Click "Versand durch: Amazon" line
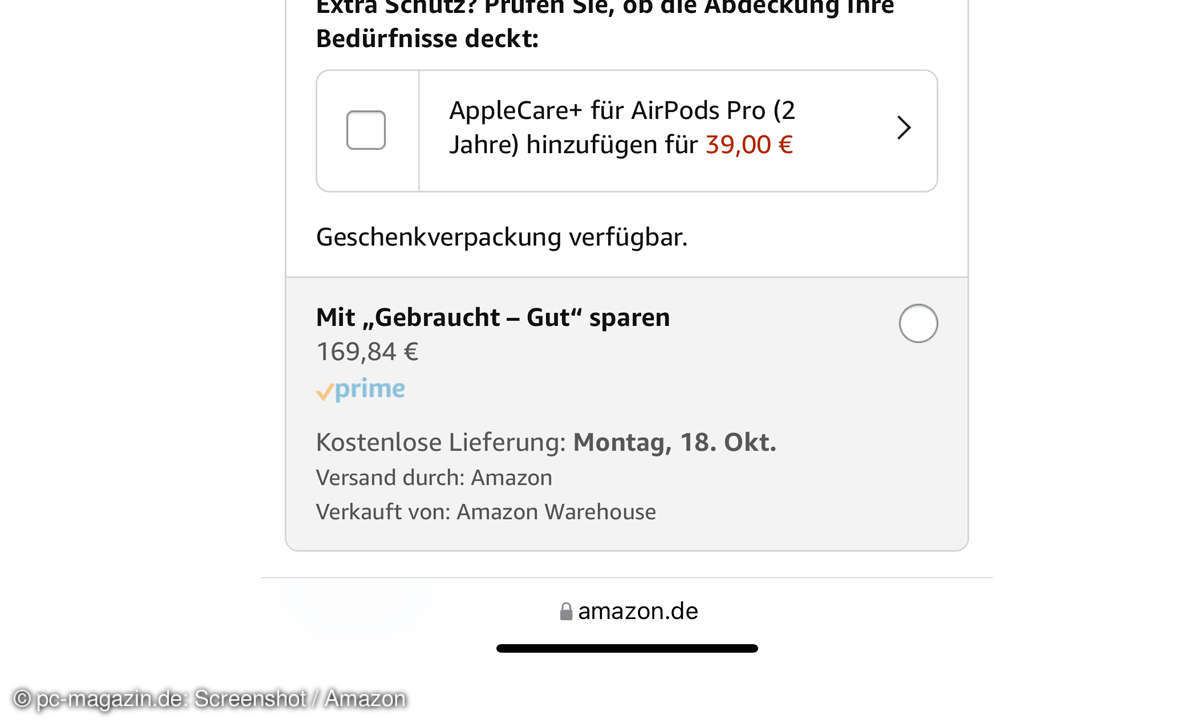The width and height of the screenshot is (1200, 720). tap(434, 477)
